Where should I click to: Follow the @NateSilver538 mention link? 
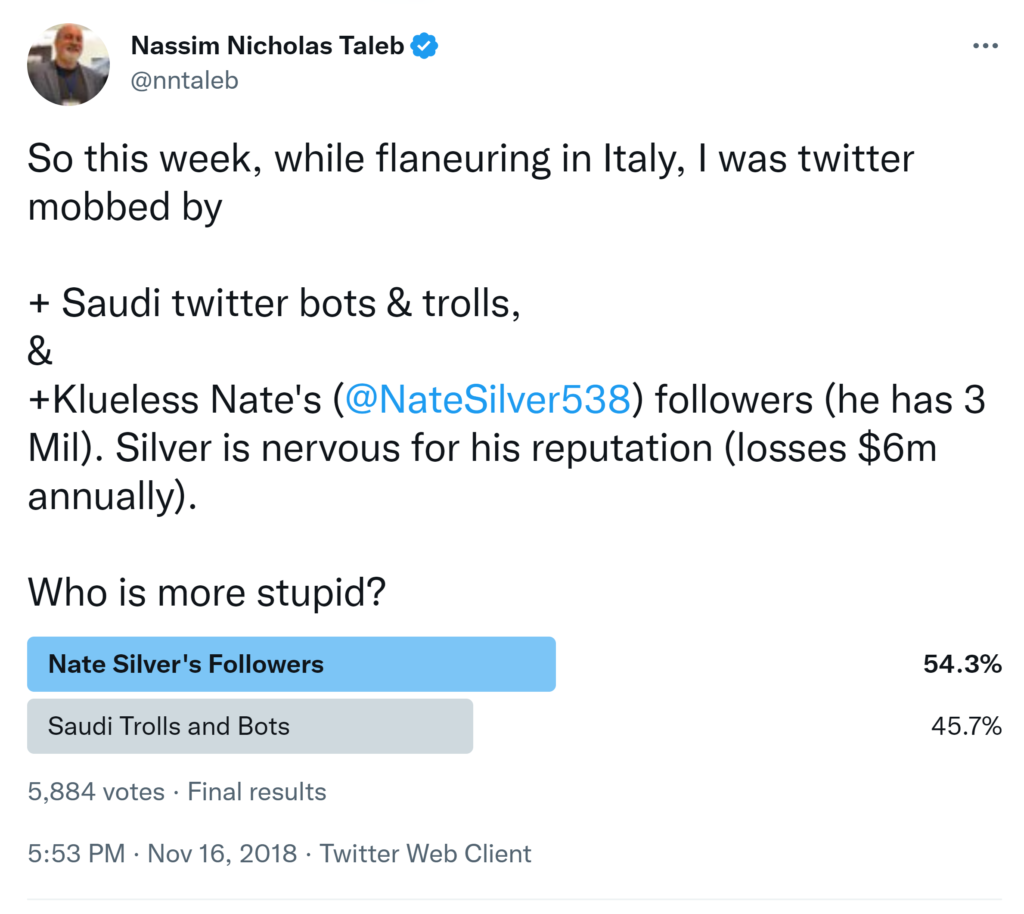[488, 401]
